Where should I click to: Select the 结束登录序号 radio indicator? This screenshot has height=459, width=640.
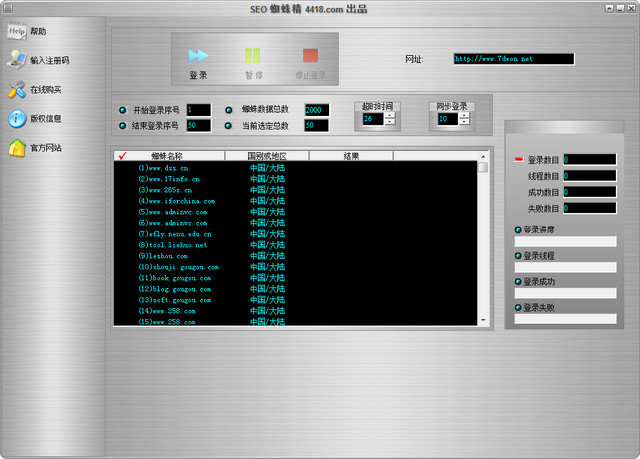pyautogui.click(x=122, y=126)
